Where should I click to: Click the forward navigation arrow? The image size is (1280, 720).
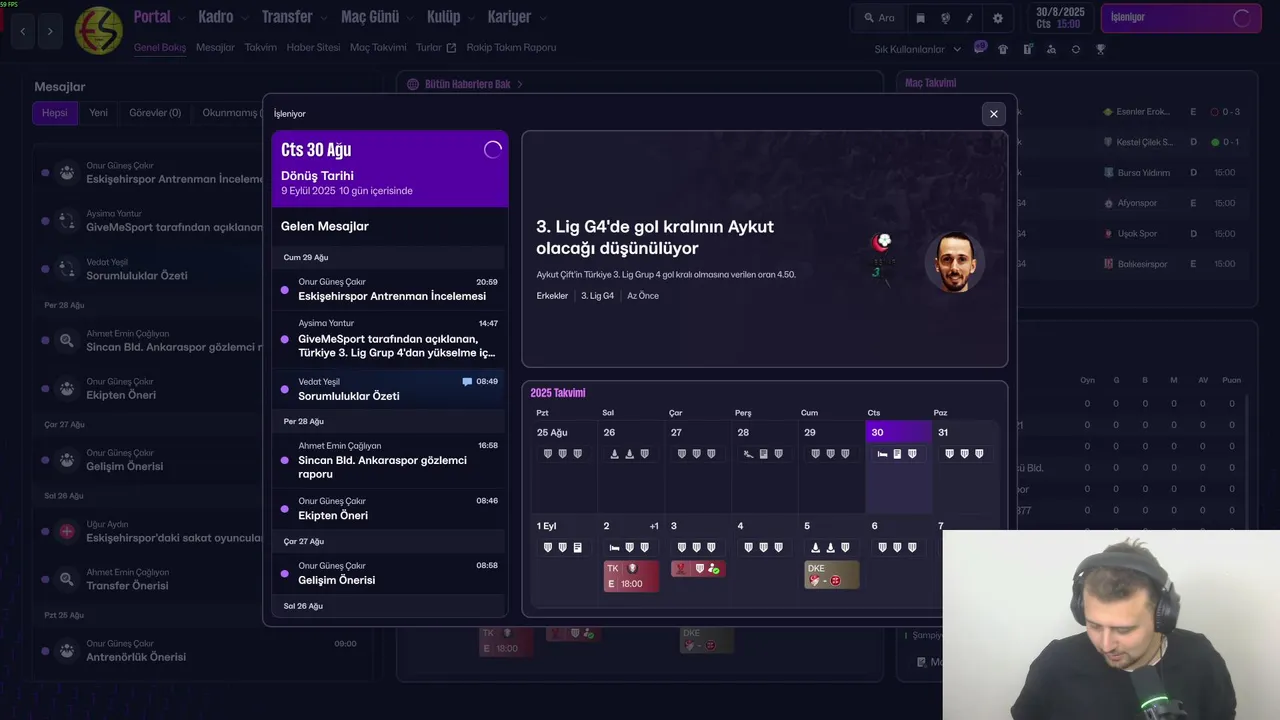coord(50,32)
